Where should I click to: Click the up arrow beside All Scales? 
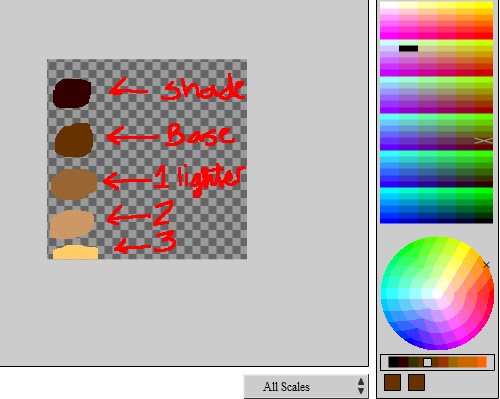[361, 382]
